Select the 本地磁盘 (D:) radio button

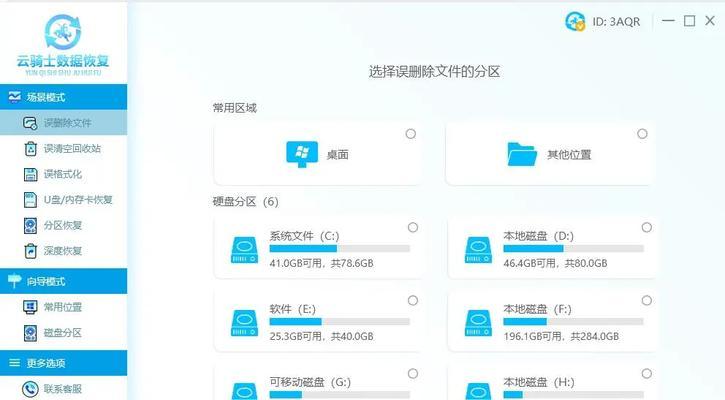coord(647,228)
